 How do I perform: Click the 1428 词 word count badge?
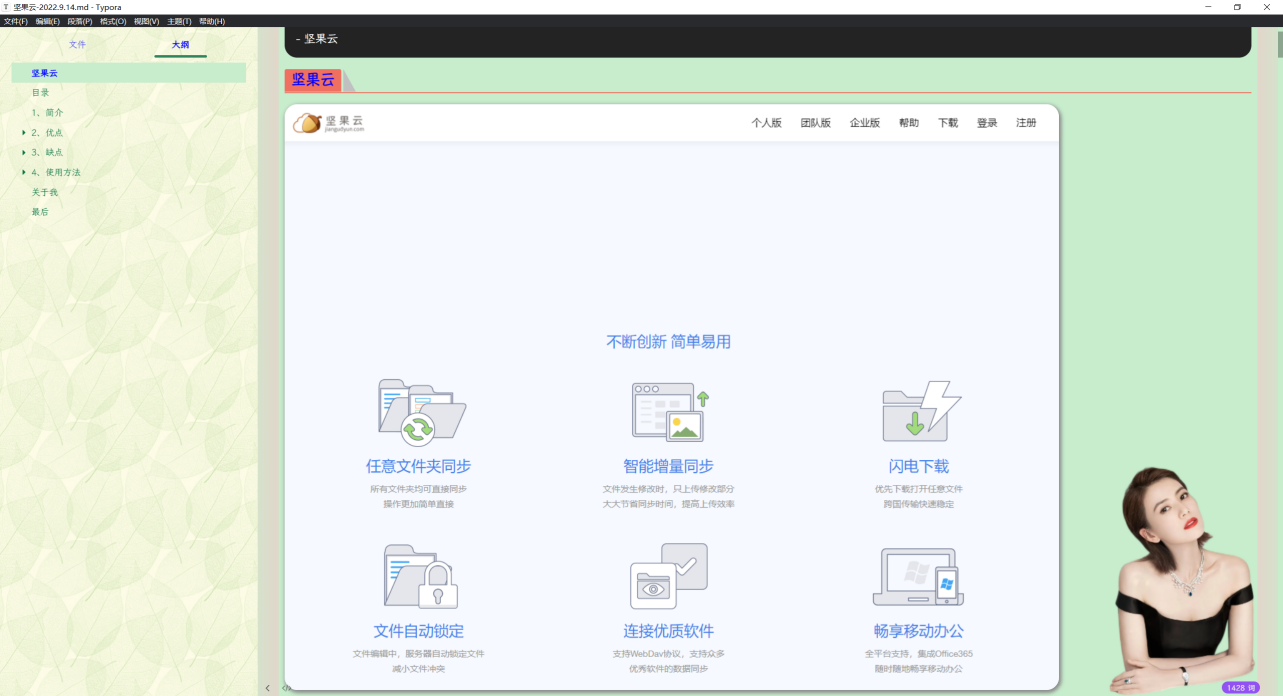[1241, 688]
